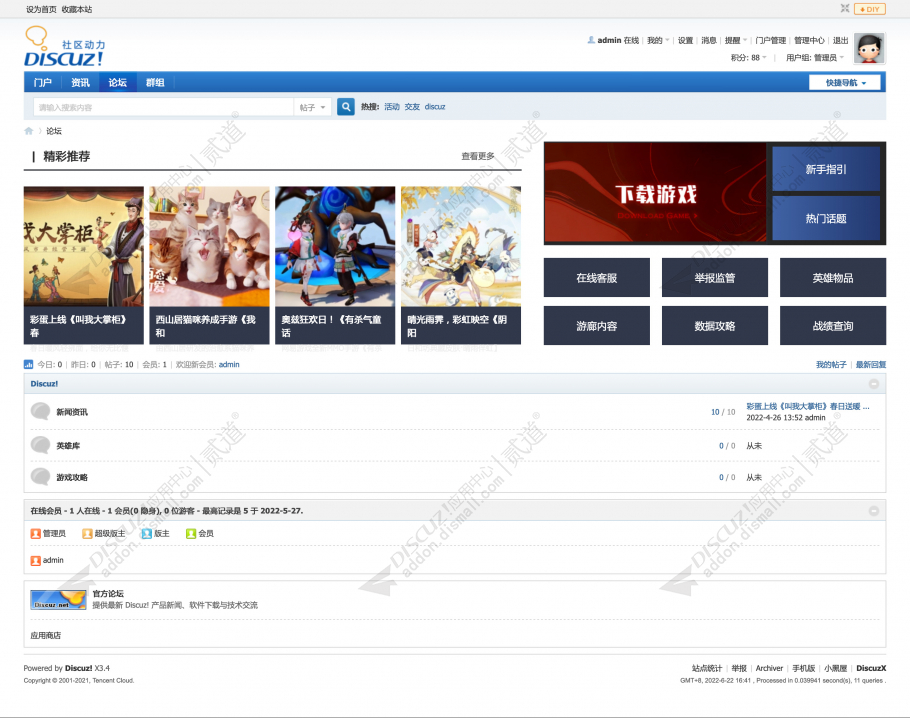910x718 pixels.
Task: Open 设置 in the user menu
Action: pyautogui.click(x=685, y=41)
